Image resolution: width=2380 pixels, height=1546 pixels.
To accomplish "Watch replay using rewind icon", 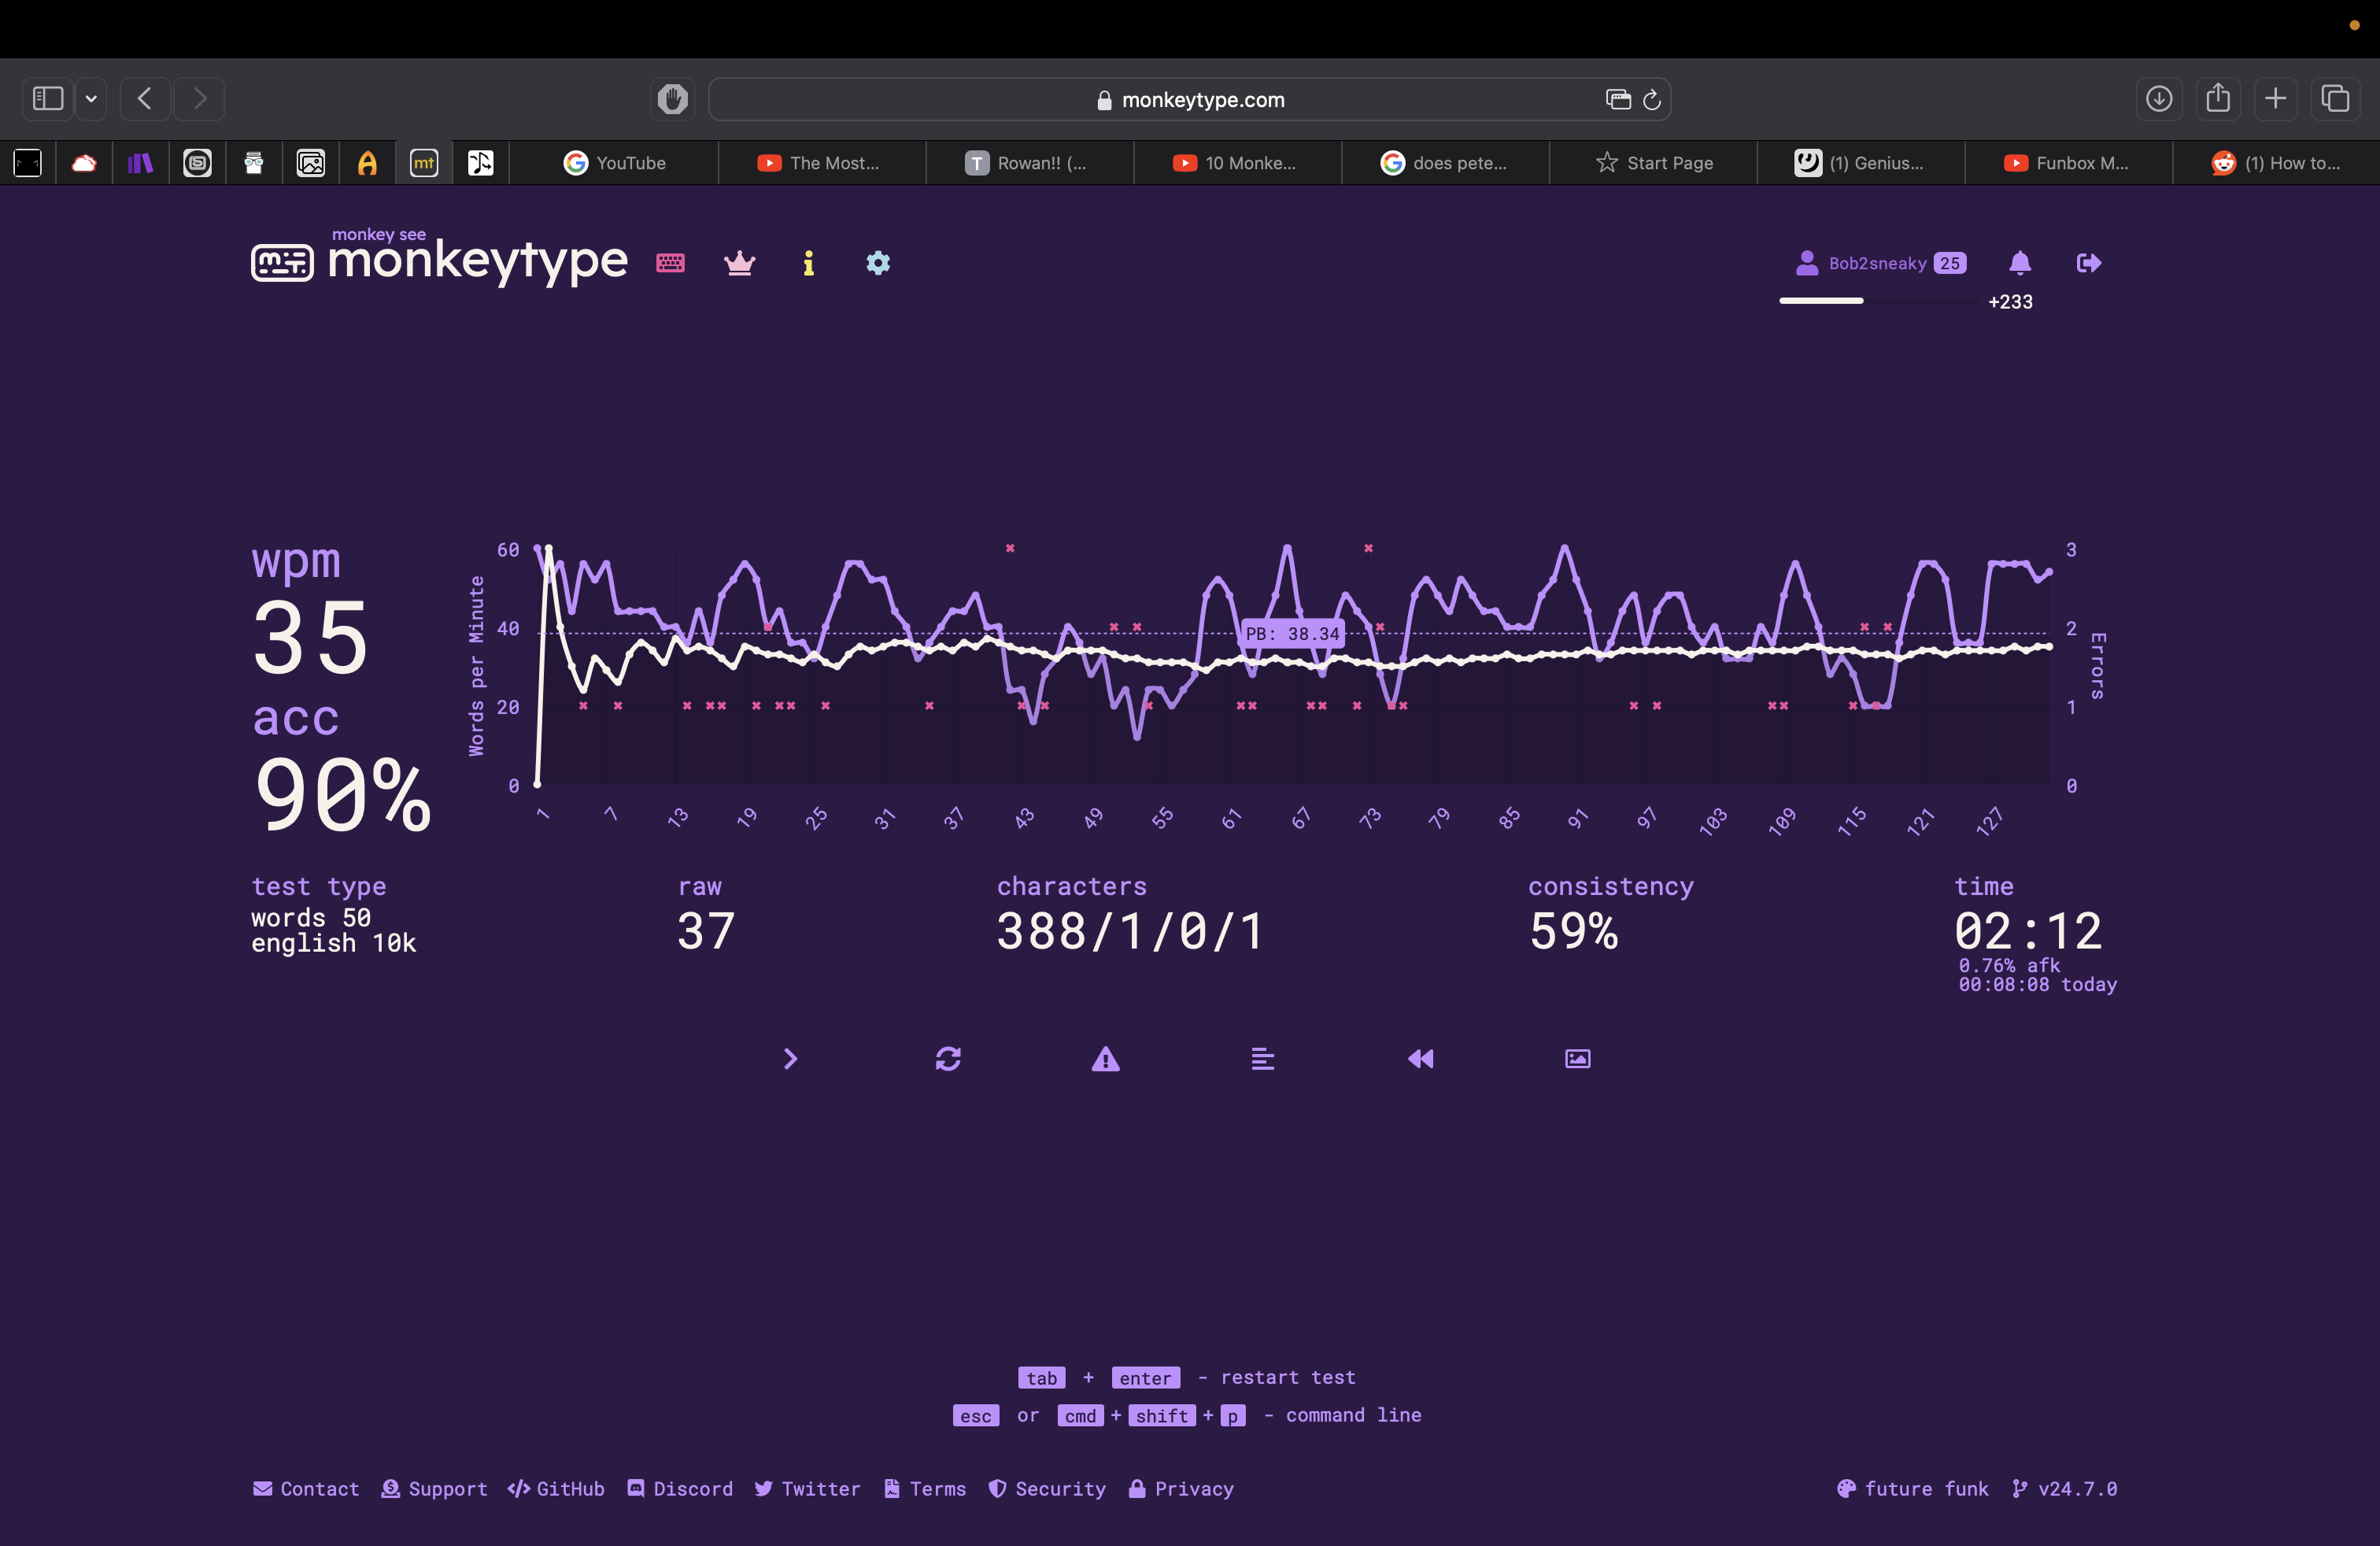I will pos(1420,1059).
